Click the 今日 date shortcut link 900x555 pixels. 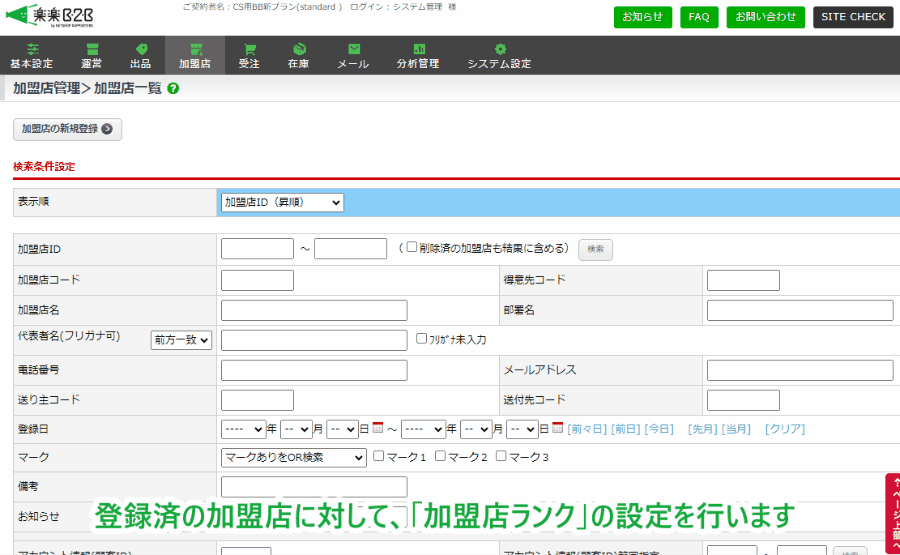point(658,429)
